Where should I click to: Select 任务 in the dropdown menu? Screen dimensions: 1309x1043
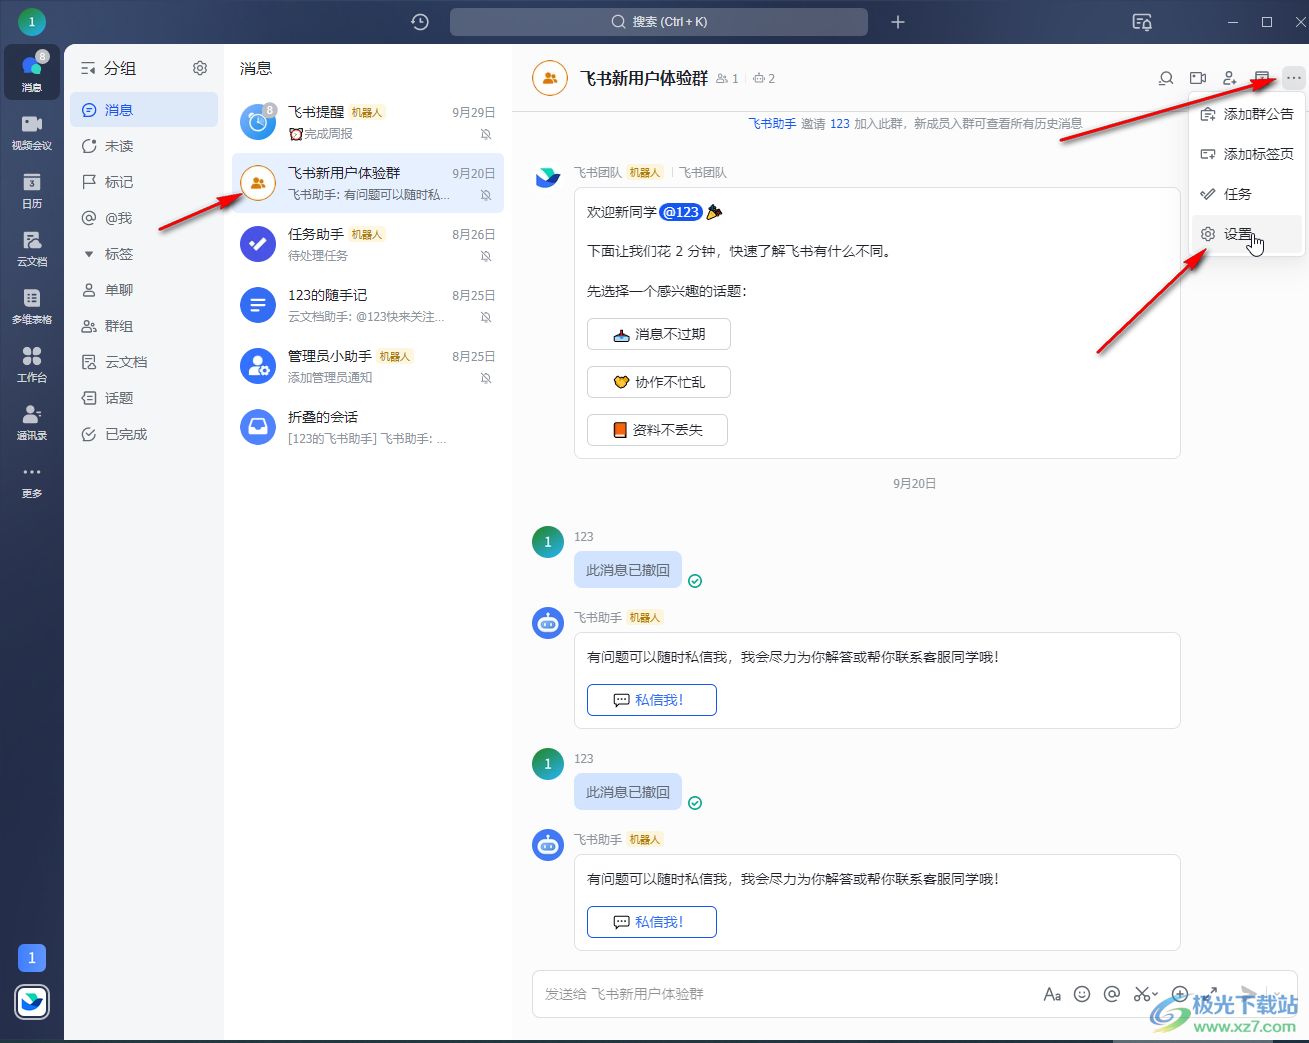tap(1247, 194)
